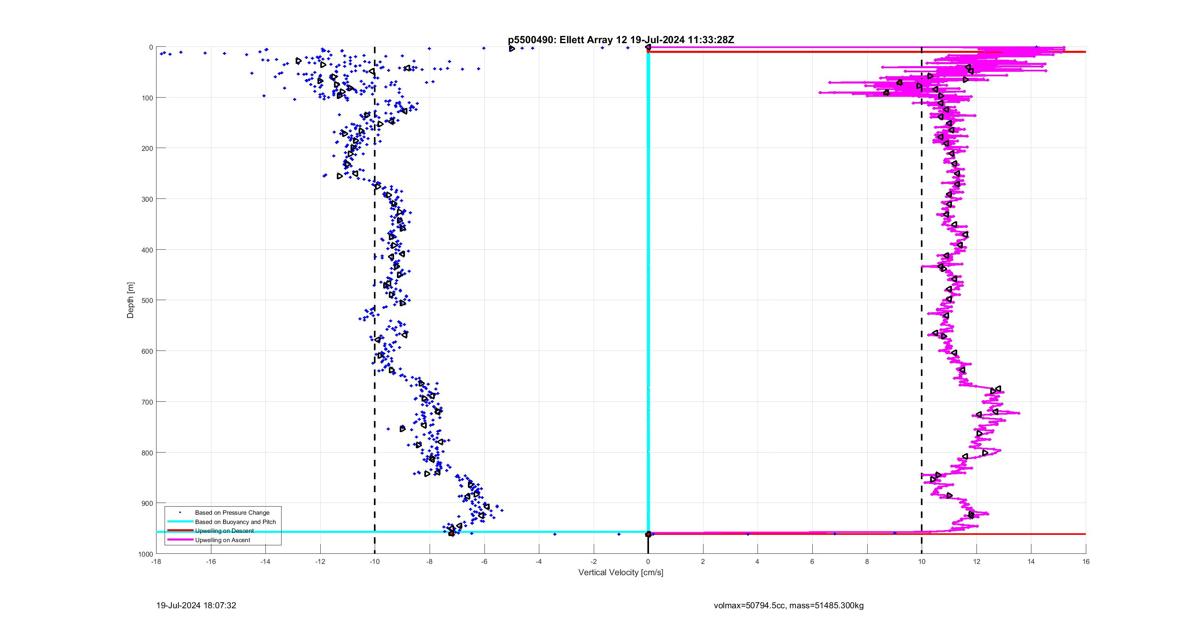Click the cyan line sample in the legend
The image size is (1200, 622).
[x=180, y=521]
